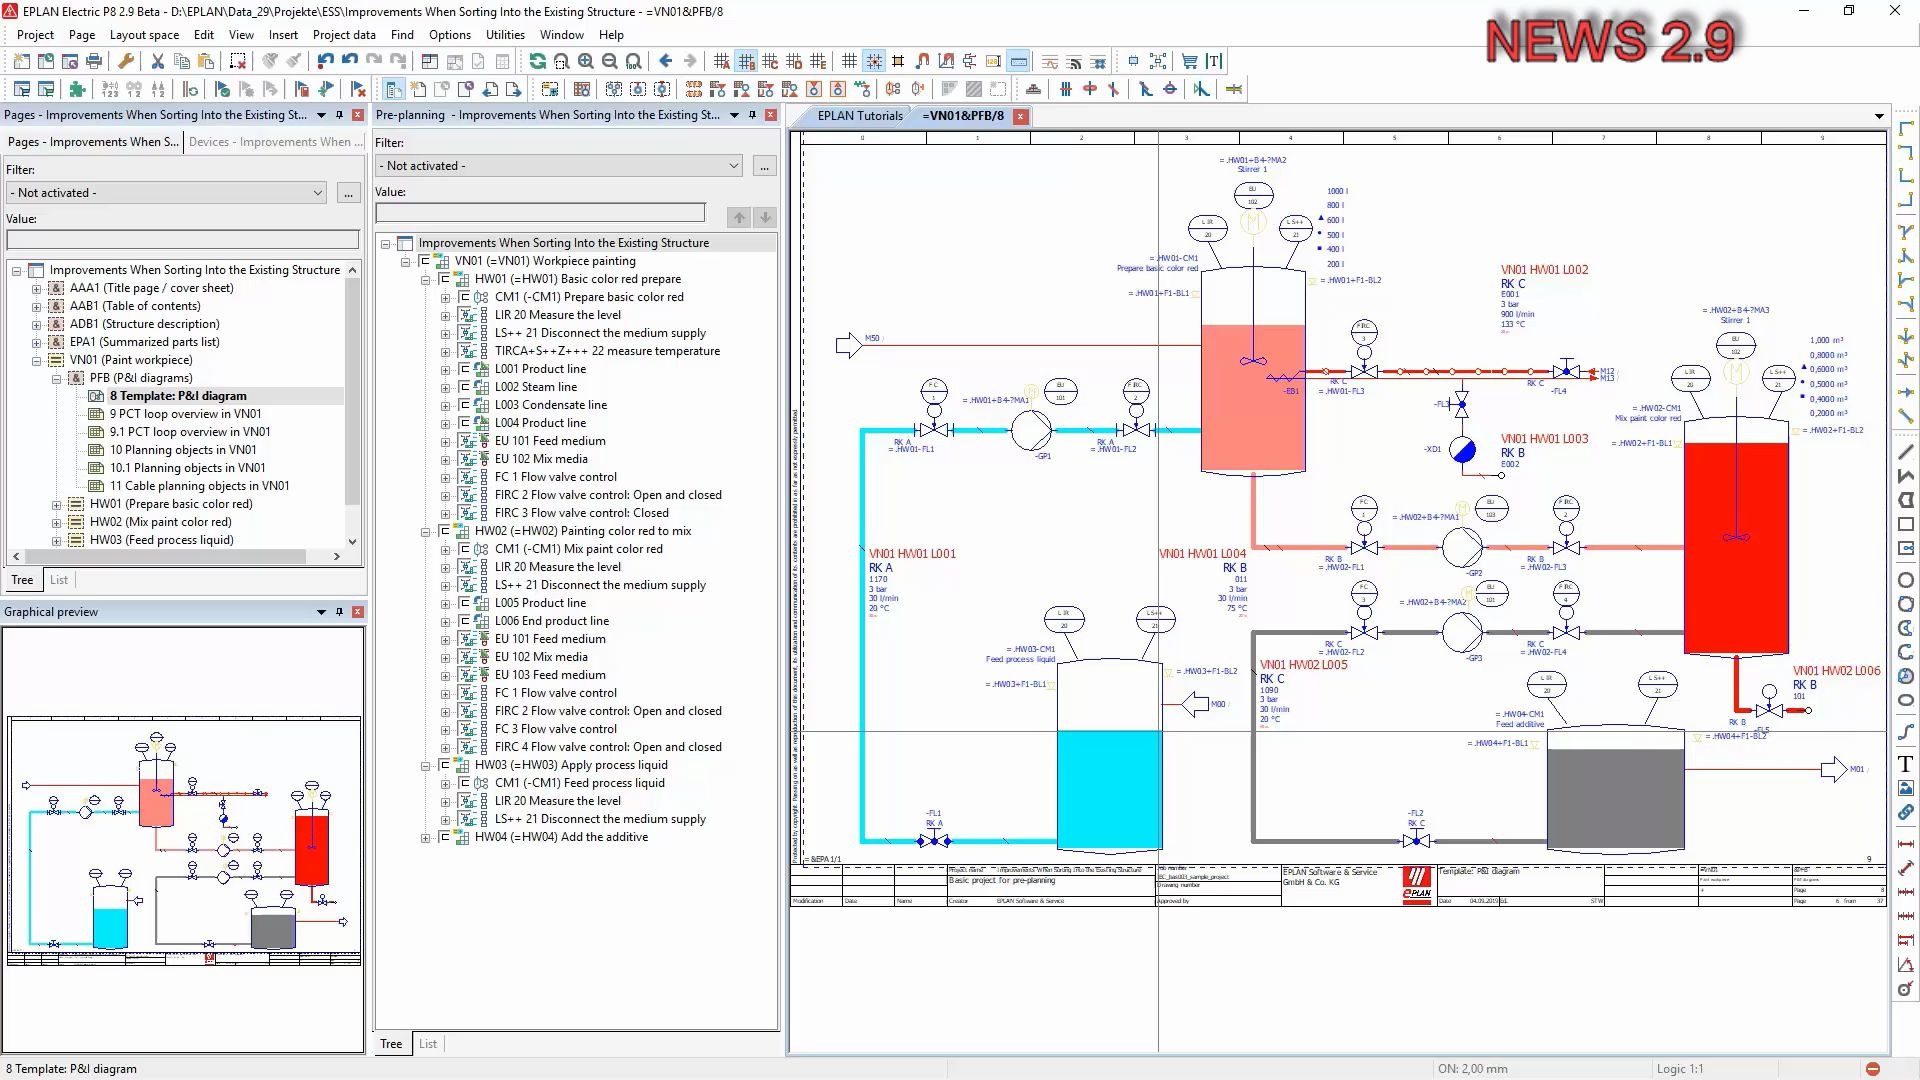Toggle Grid D in the toolbar

tap(794, 62)
